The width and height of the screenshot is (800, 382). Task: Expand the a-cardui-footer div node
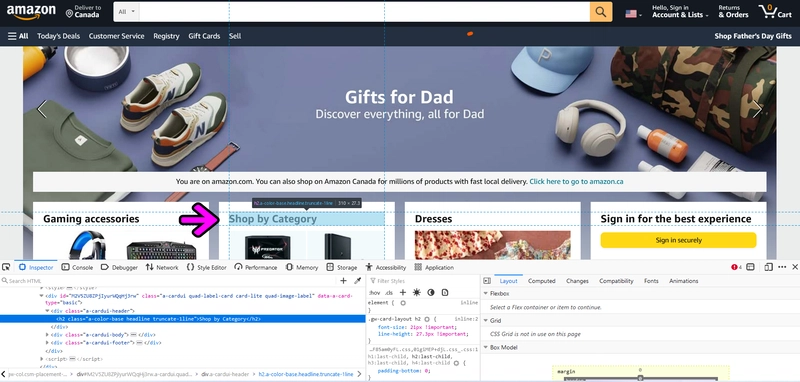[47, 343]
